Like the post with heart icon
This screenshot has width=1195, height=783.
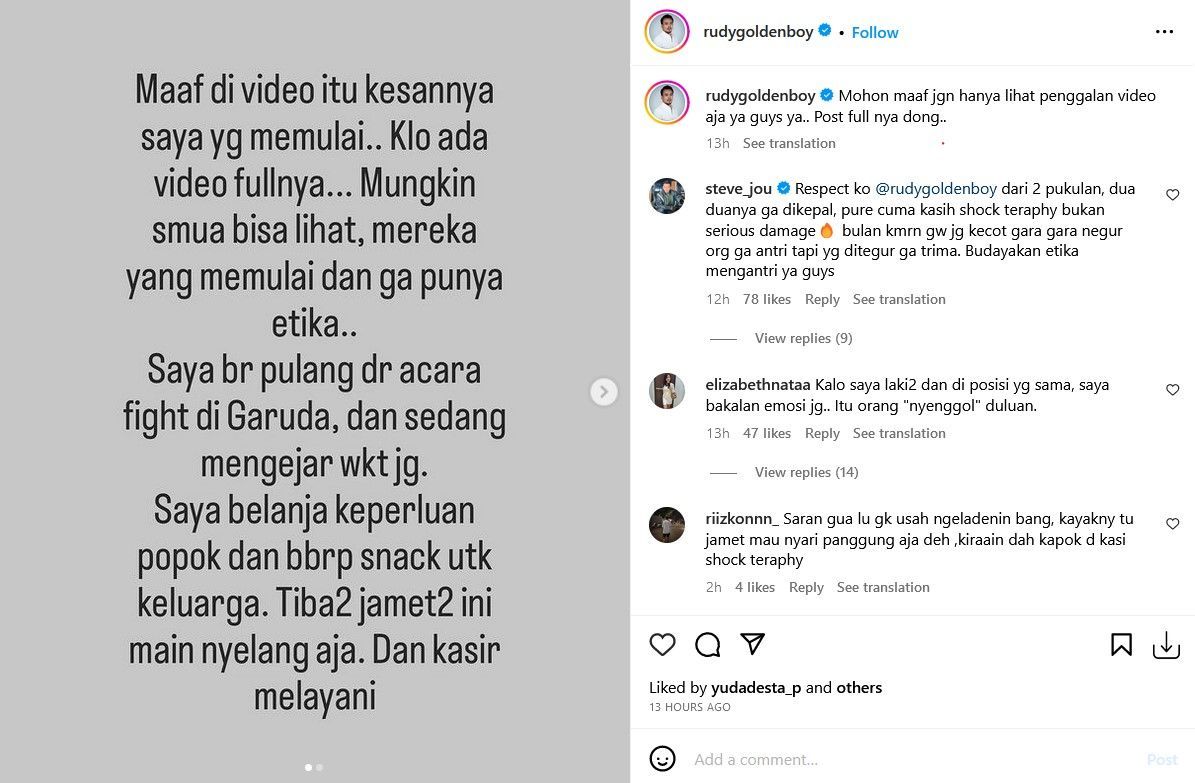[662, 645]
